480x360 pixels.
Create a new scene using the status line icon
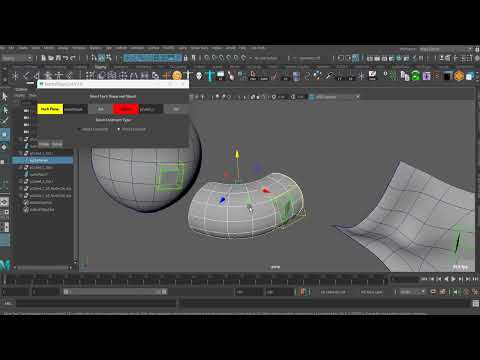pos(43,58)
